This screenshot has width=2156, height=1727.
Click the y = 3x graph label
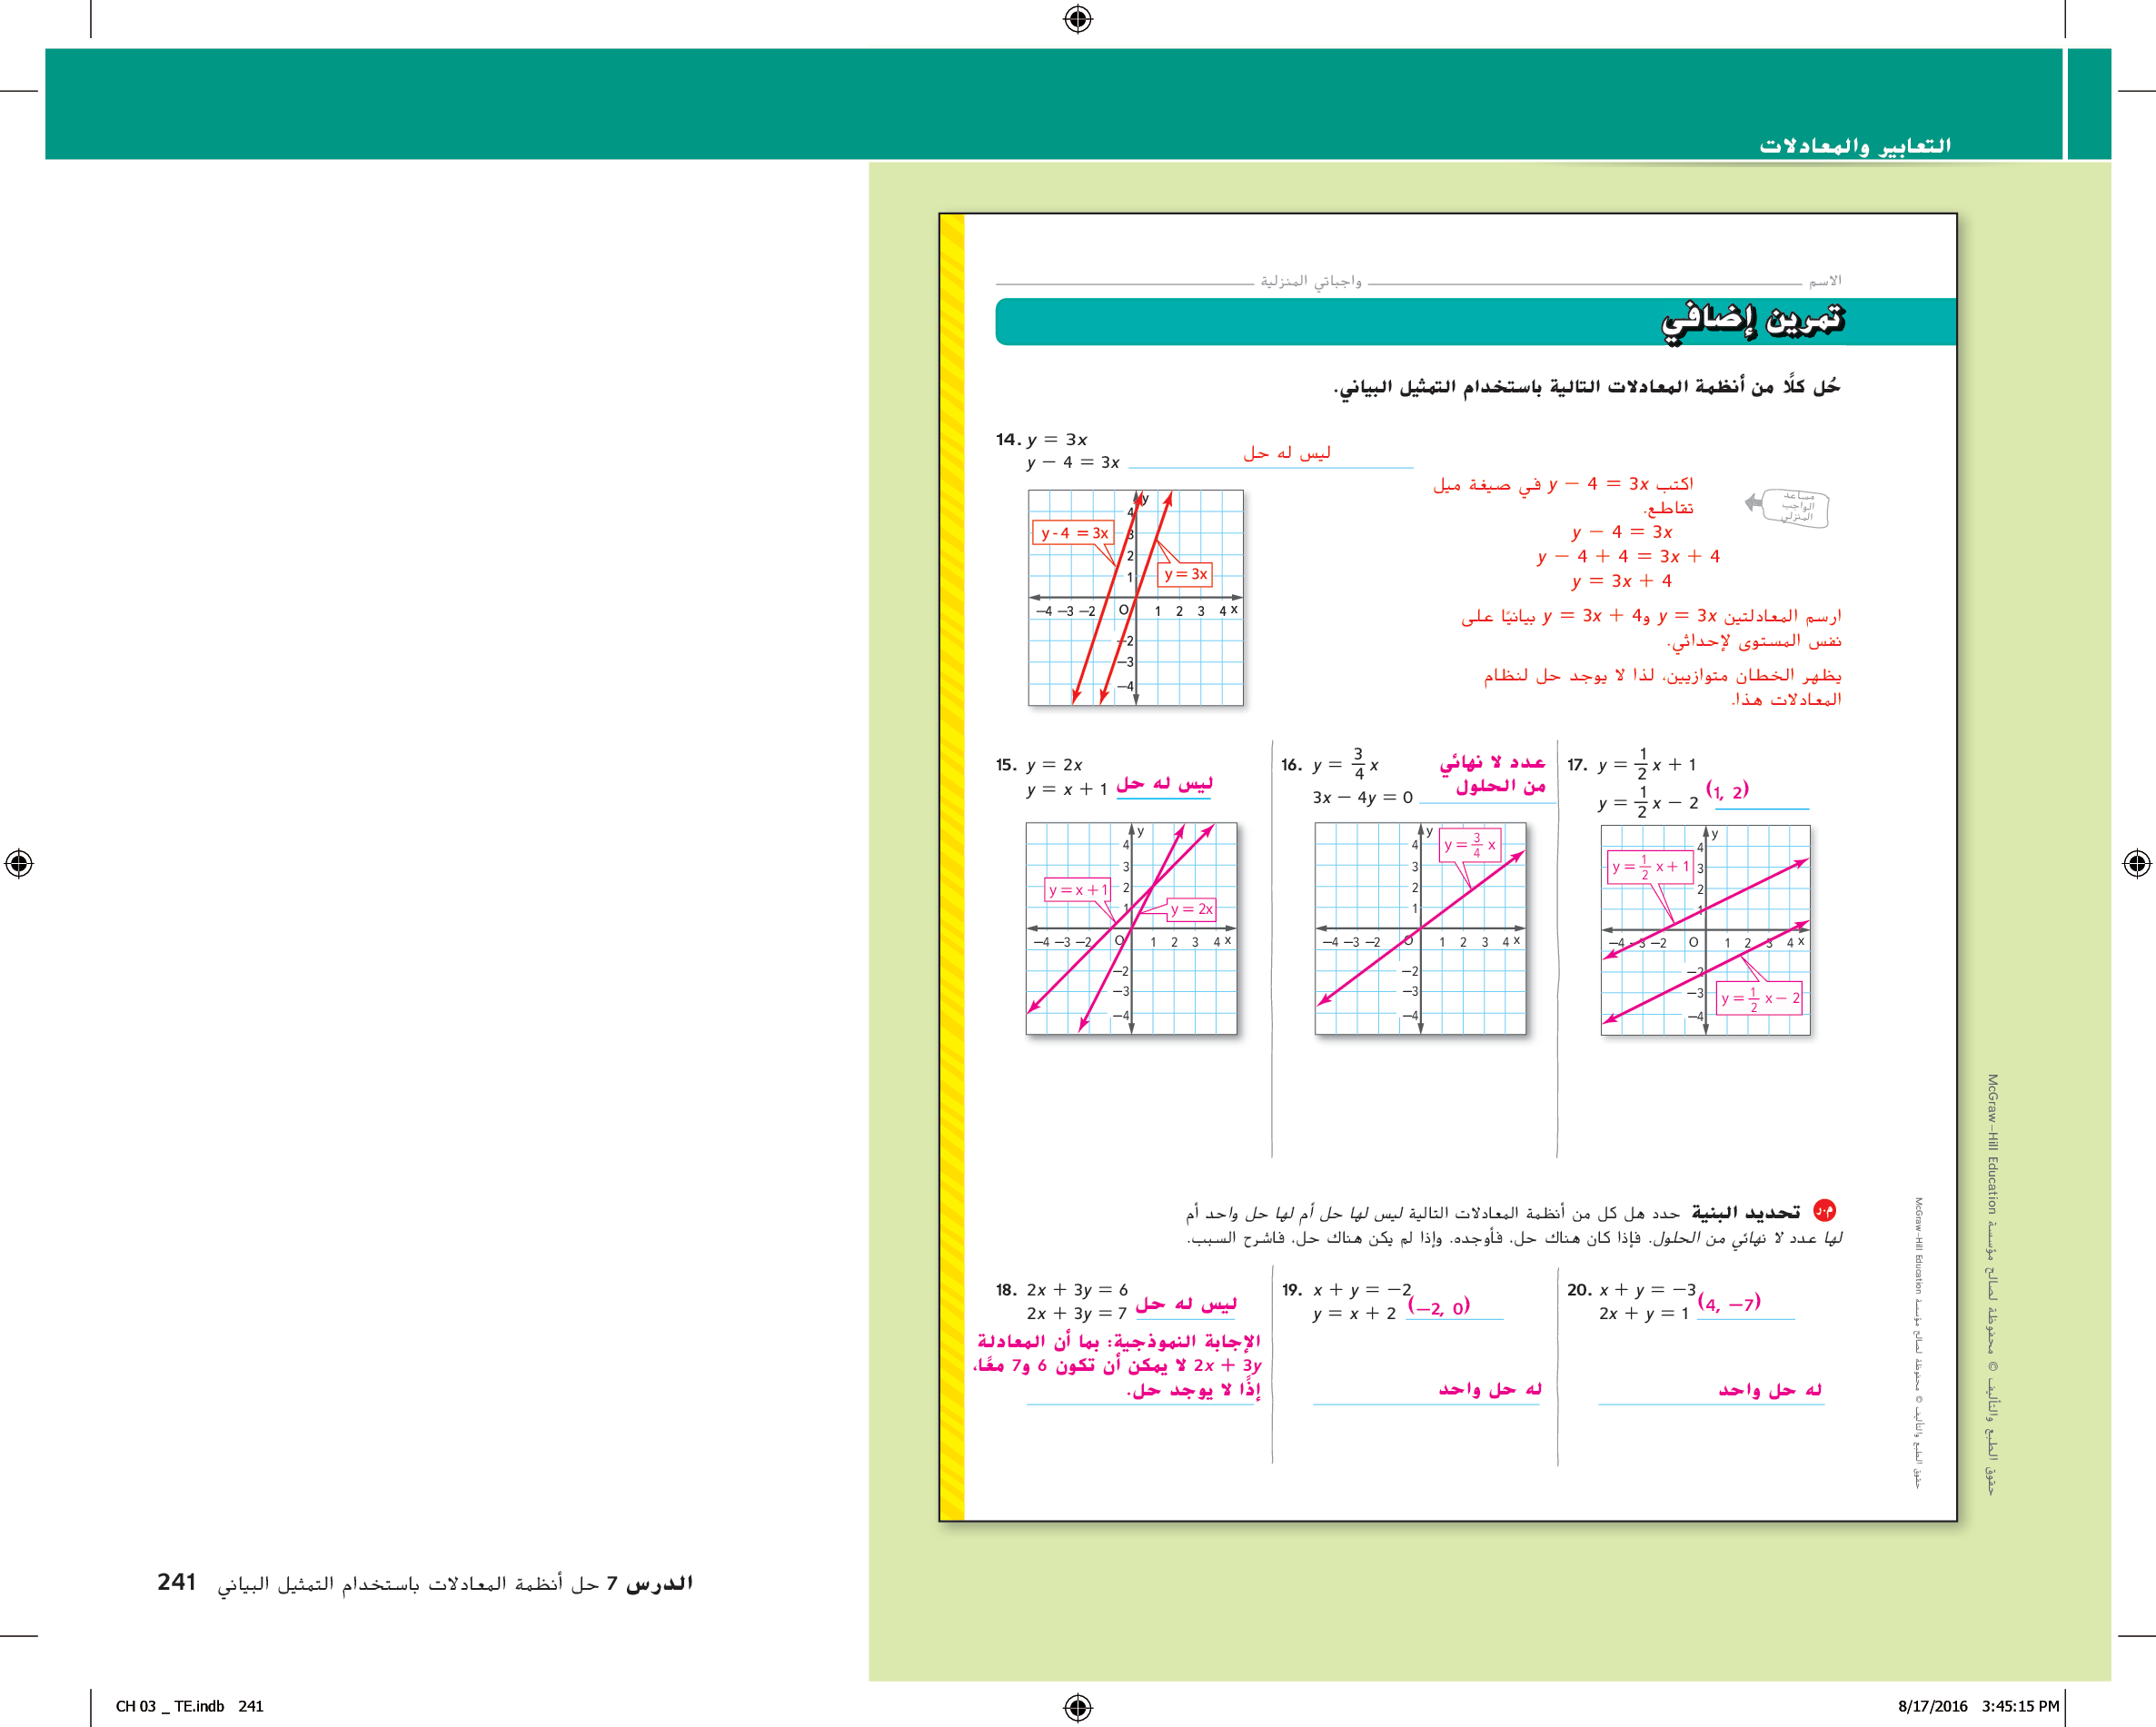(x=1185, y=574)
